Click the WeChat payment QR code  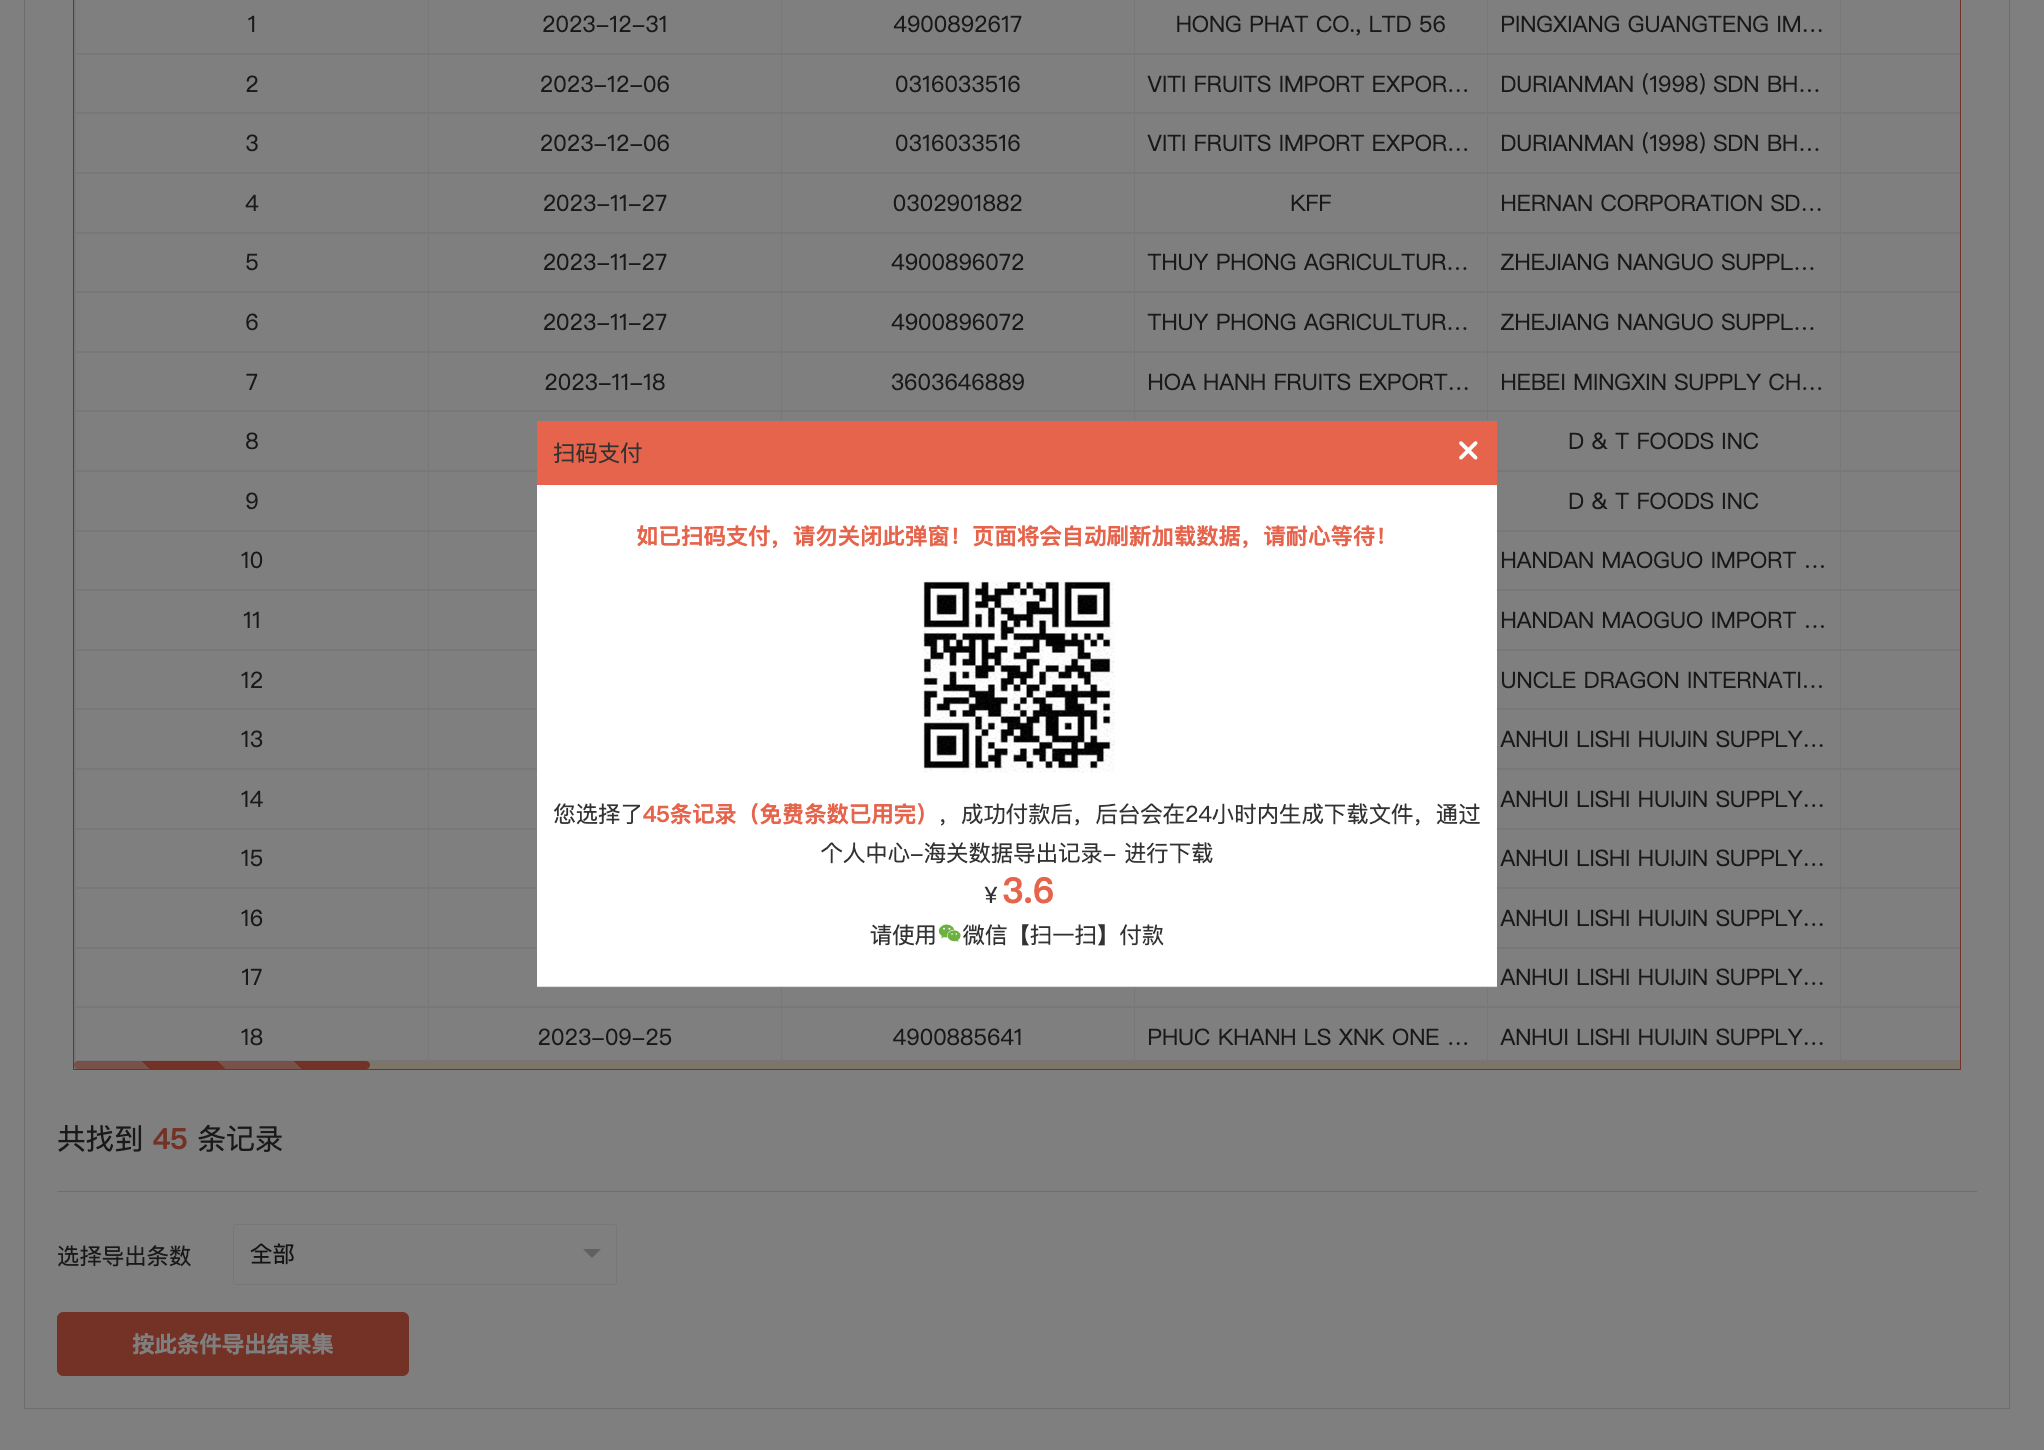point(1016,675)
